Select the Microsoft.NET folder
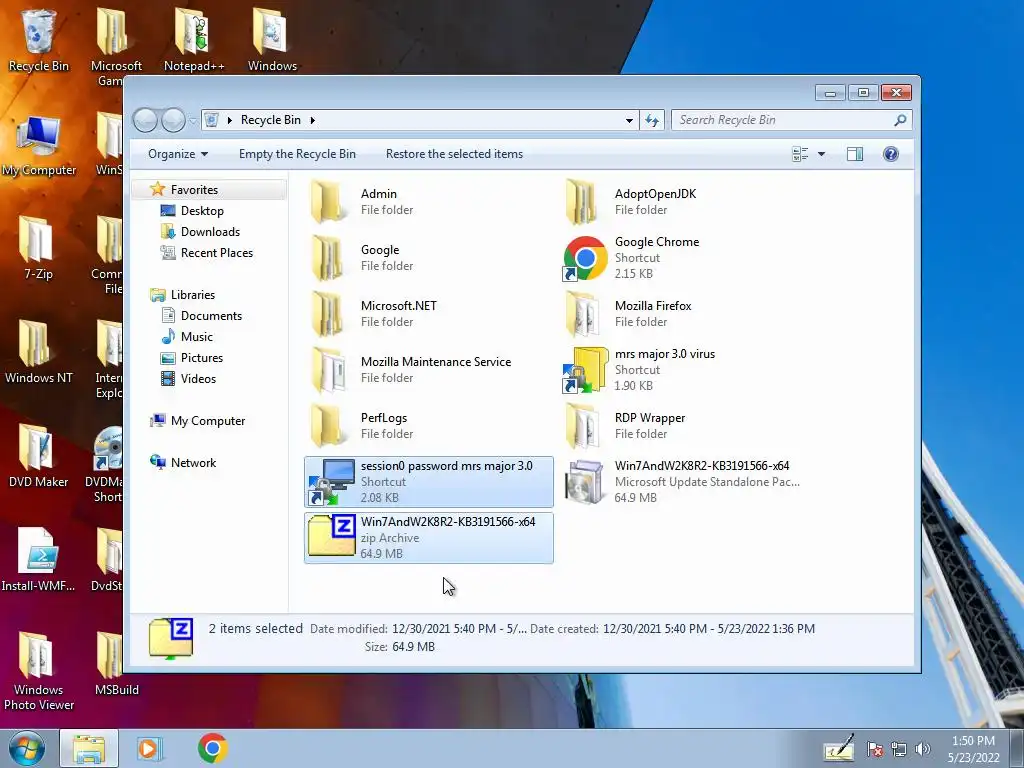 pyautogui.click(x=428, y=314)
